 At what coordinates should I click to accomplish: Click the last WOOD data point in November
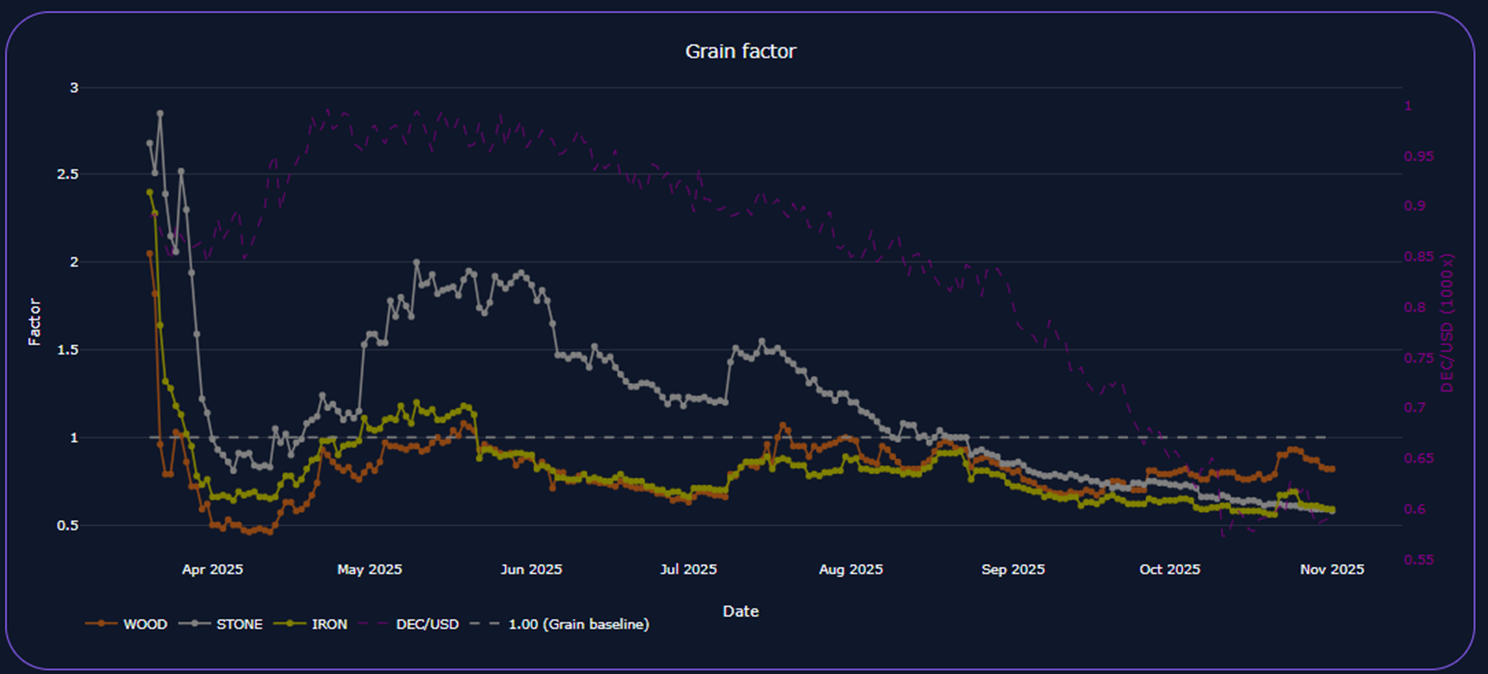pos(1332,468)
